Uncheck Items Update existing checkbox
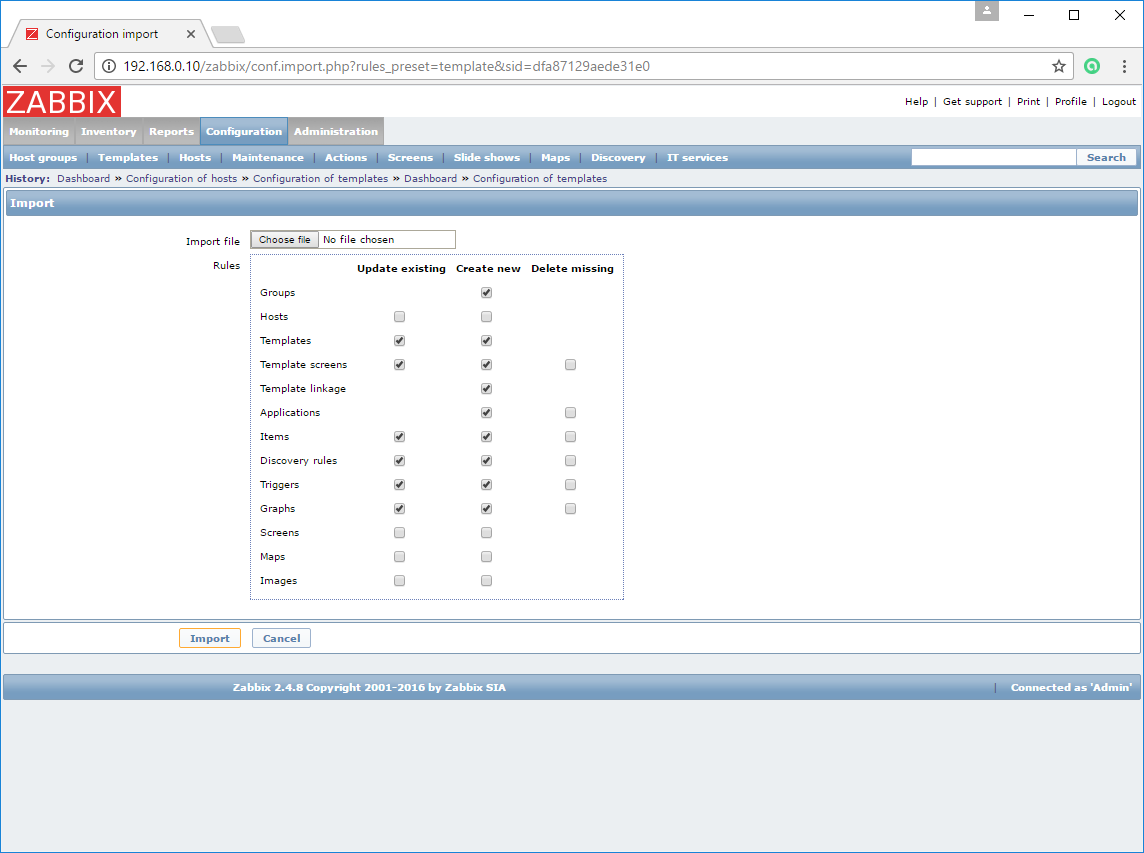Screen dimensions: 1144x853 [x=399, y=437]
